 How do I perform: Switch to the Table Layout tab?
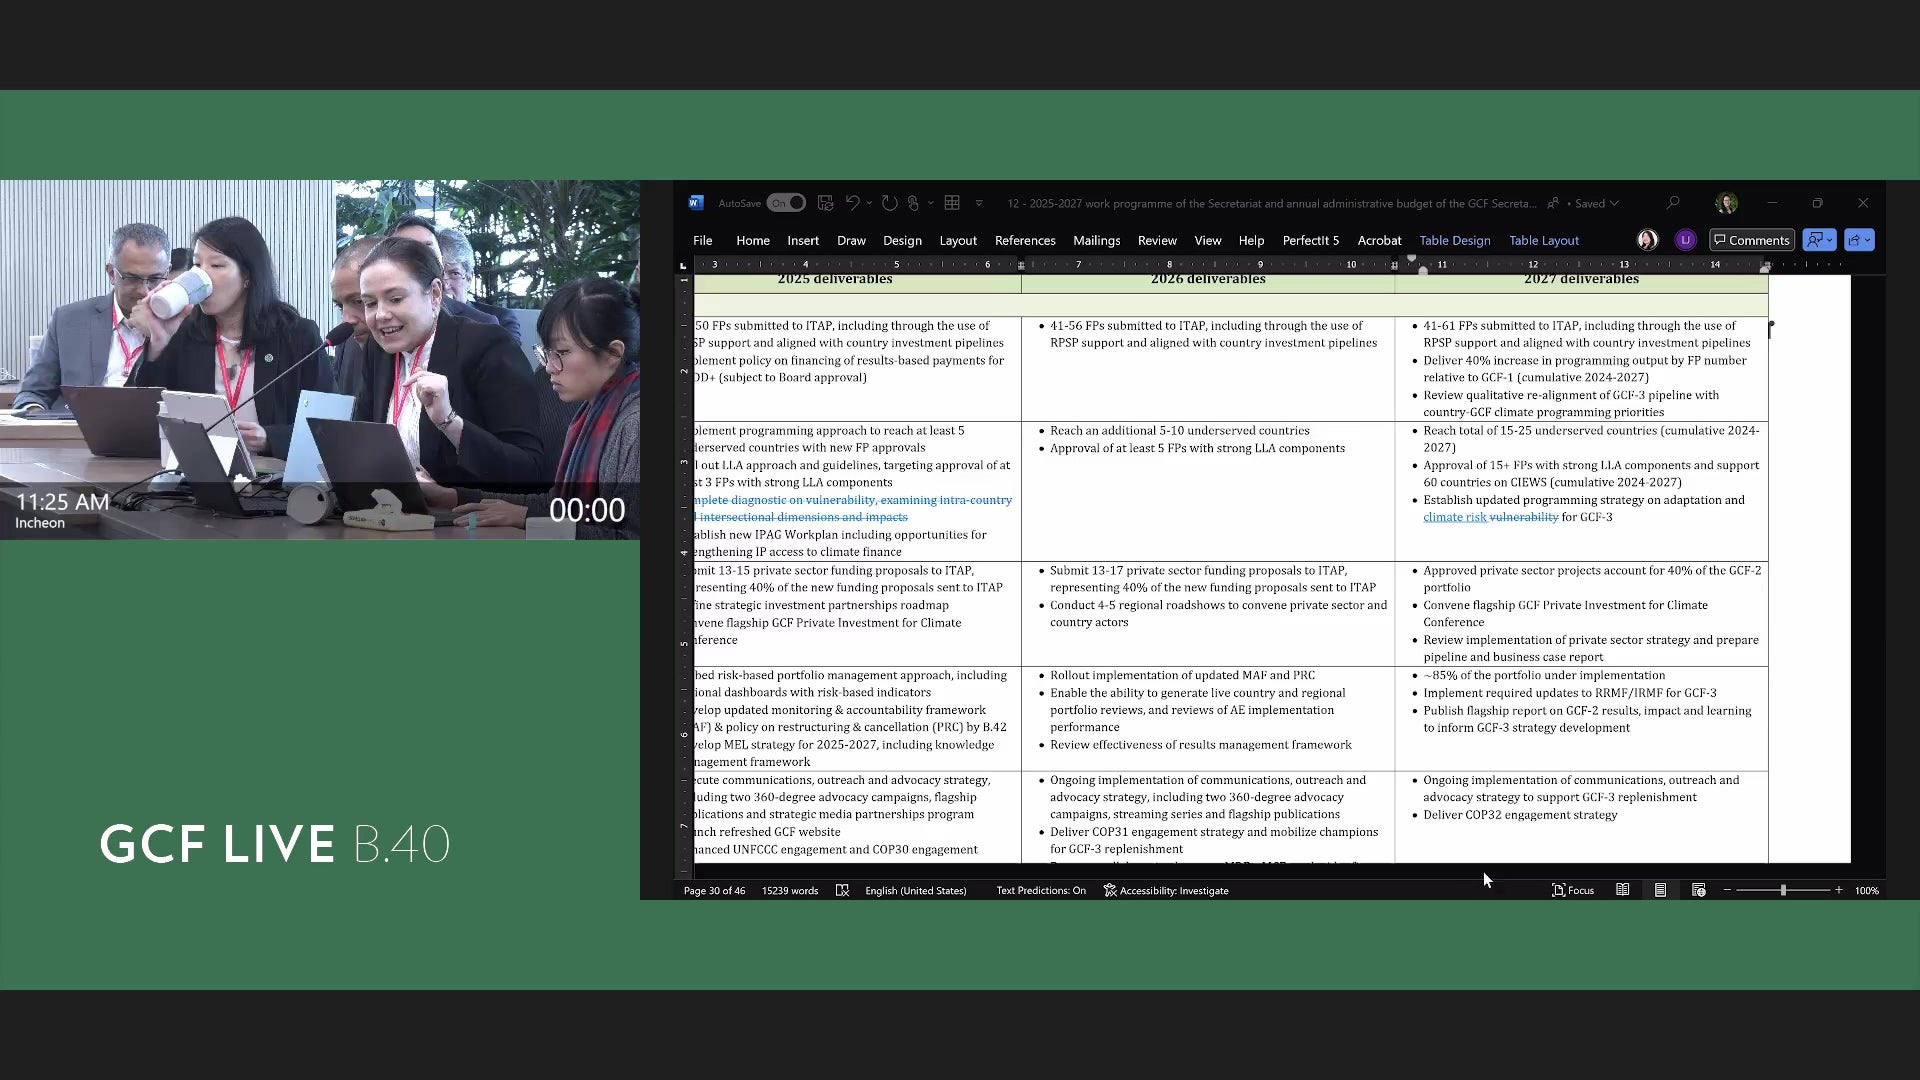[1543, 240]
